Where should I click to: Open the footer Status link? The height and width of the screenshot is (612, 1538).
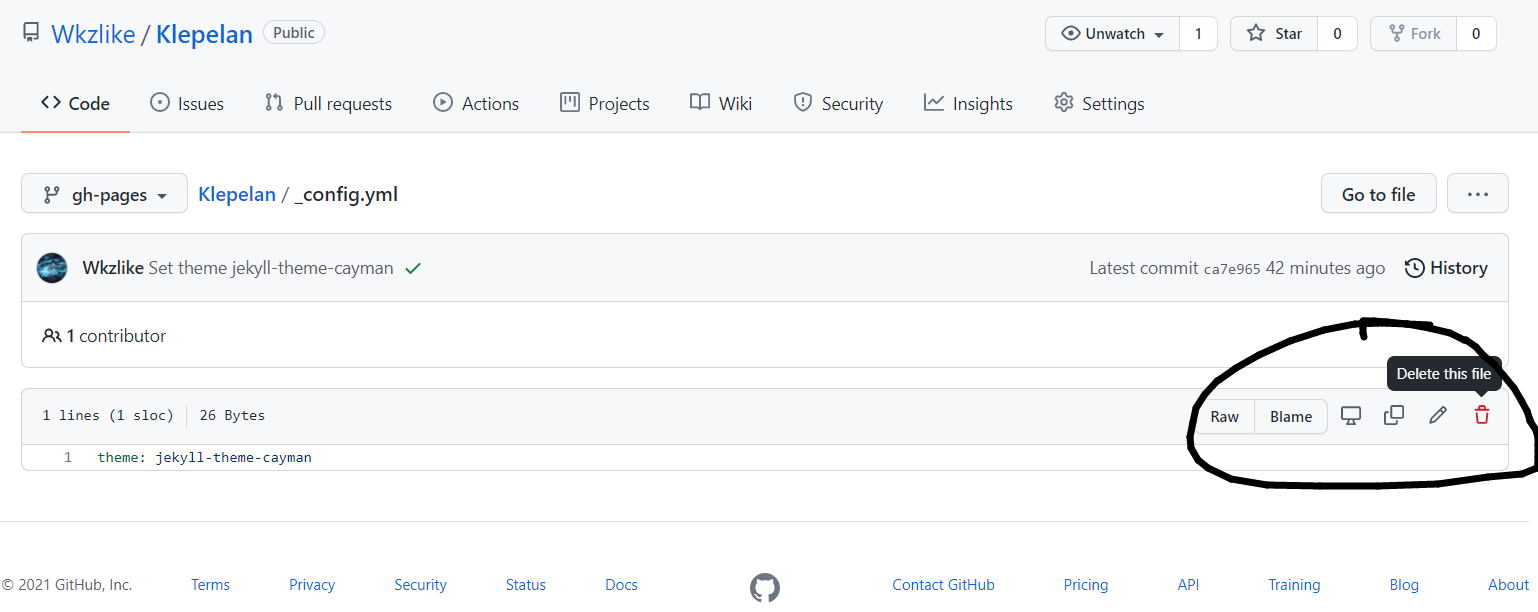pyautogui.click(x=526, y=585)
